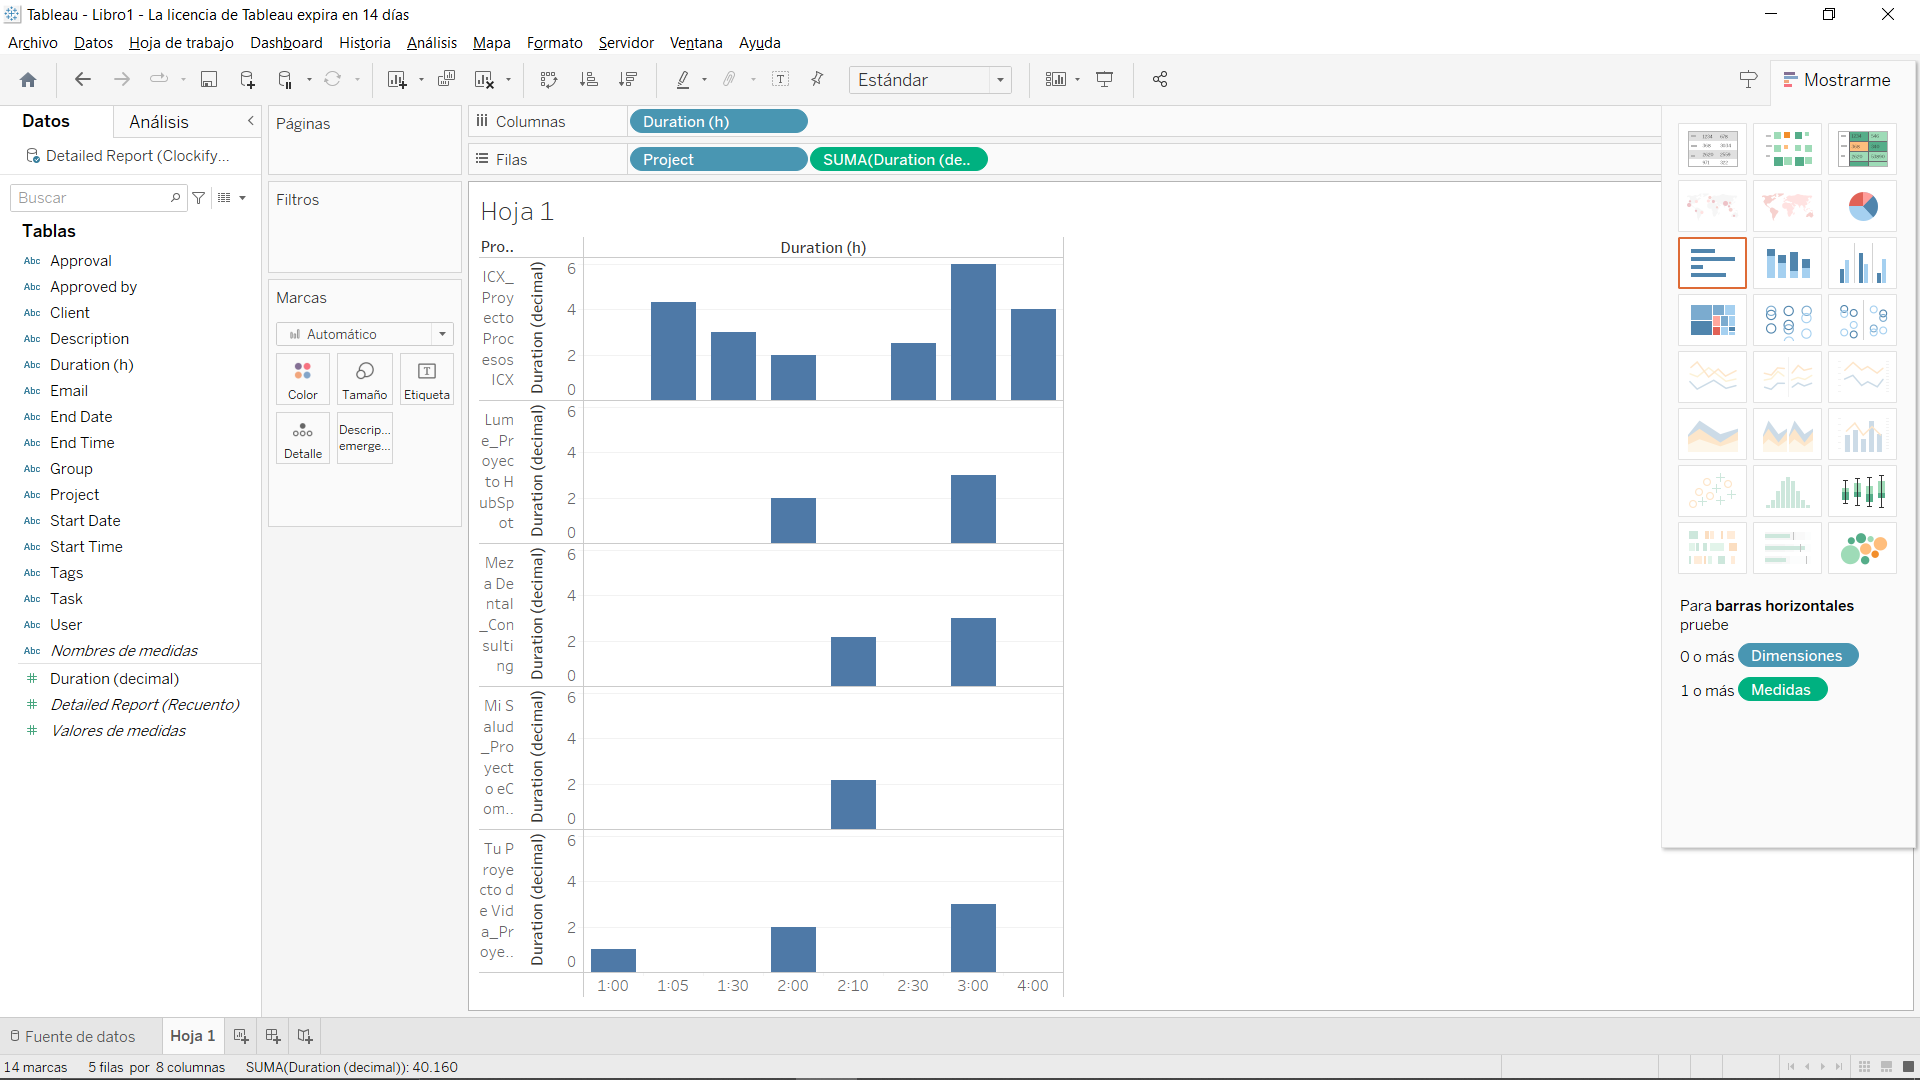
Task: Select the stacked bars chart in Mostrarme
Action: (x=1788, y=263)
